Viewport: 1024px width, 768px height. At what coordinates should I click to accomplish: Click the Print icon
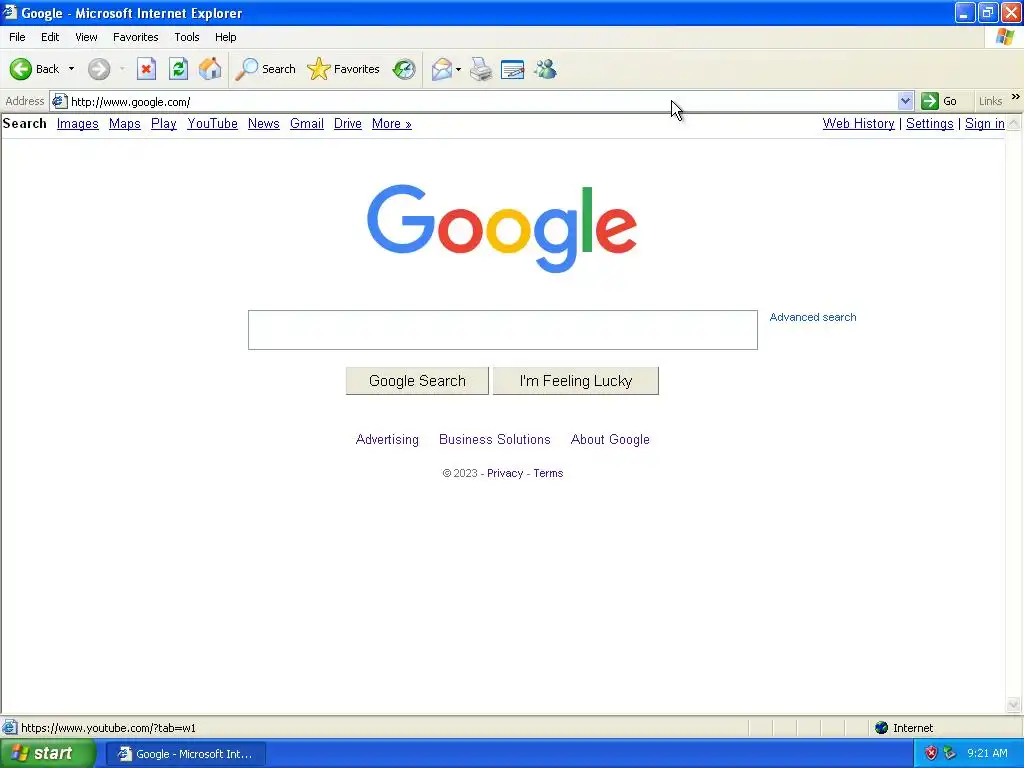[x=481, y=69]
